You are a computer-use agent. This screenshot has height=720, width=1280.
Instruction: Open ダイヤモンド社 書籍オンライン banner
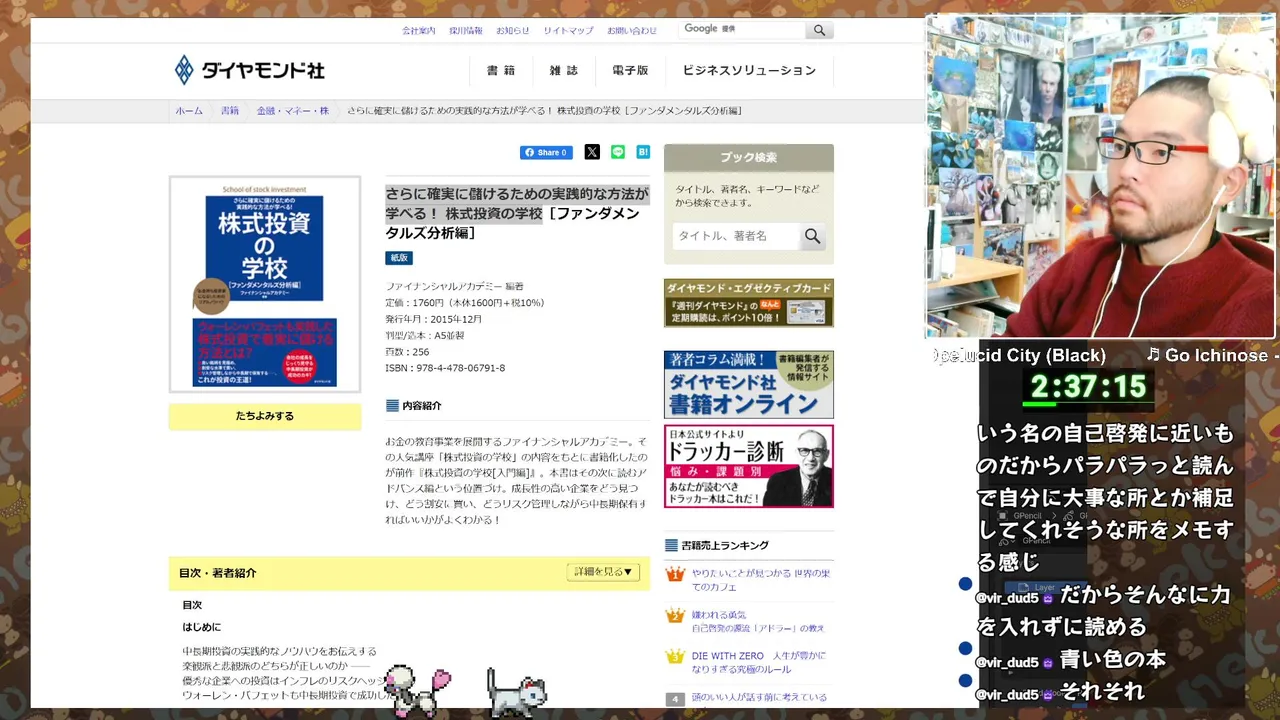[749, 384]
